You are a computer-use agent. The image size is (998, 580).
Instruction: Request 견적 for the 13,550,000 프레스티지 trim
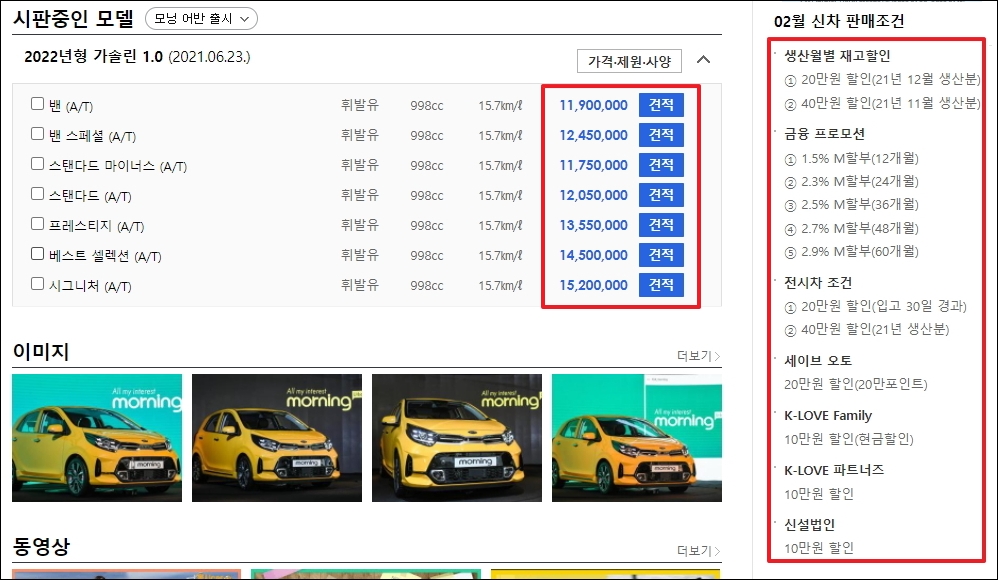[661, 225]
